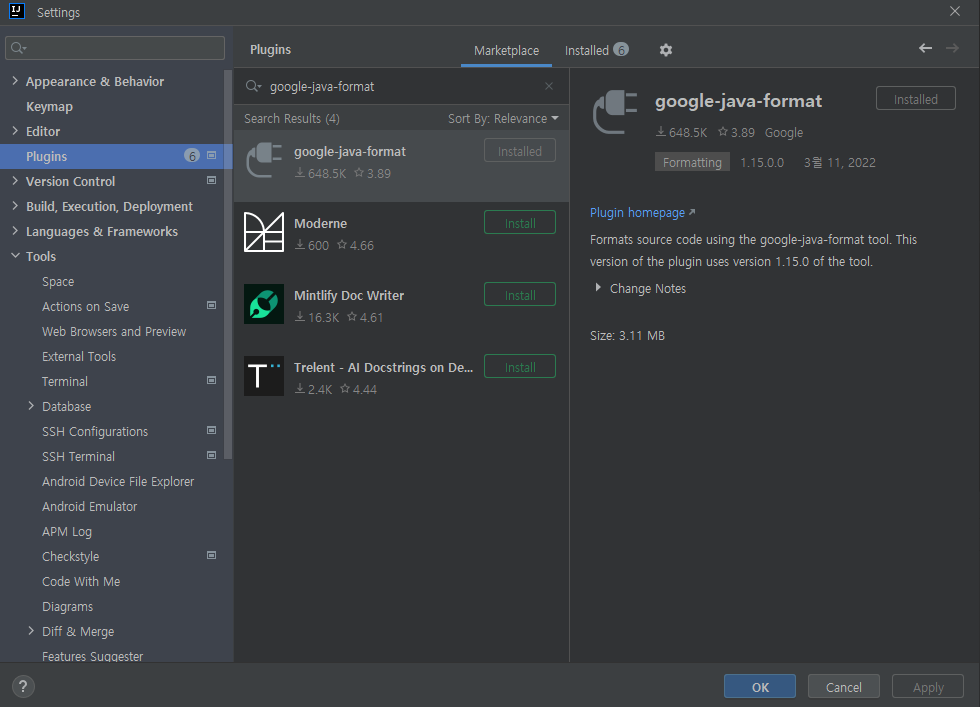Click the search magnifier in the plugin search box
Screen dimensions: 980x707
pos(254,86)
